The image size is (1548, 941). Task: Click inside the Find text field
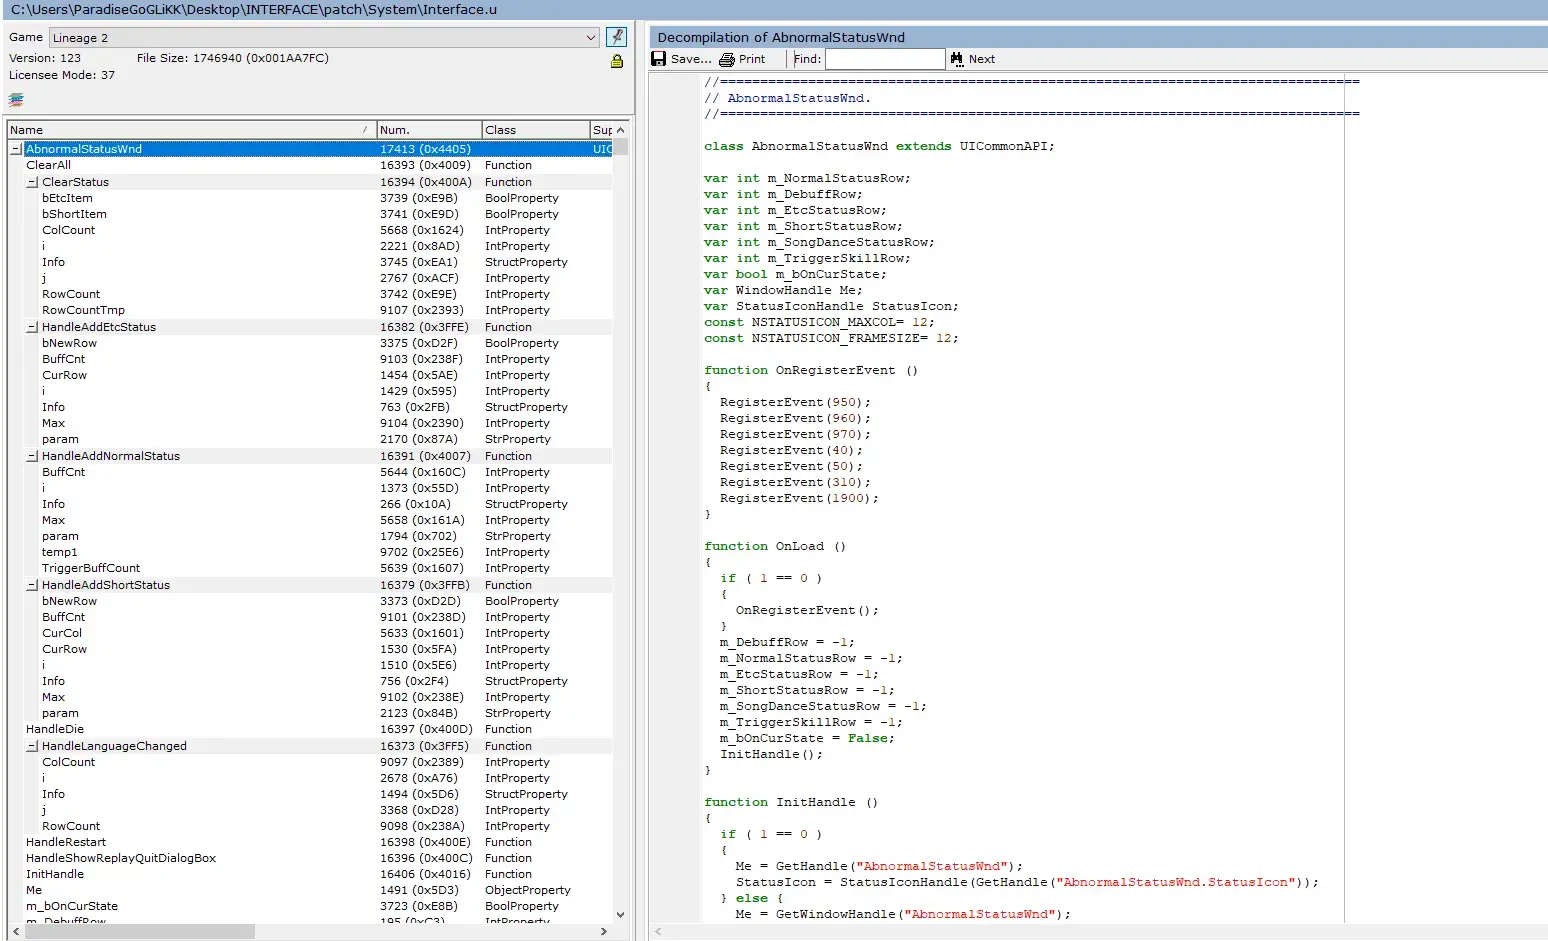[x=885, y=59]
